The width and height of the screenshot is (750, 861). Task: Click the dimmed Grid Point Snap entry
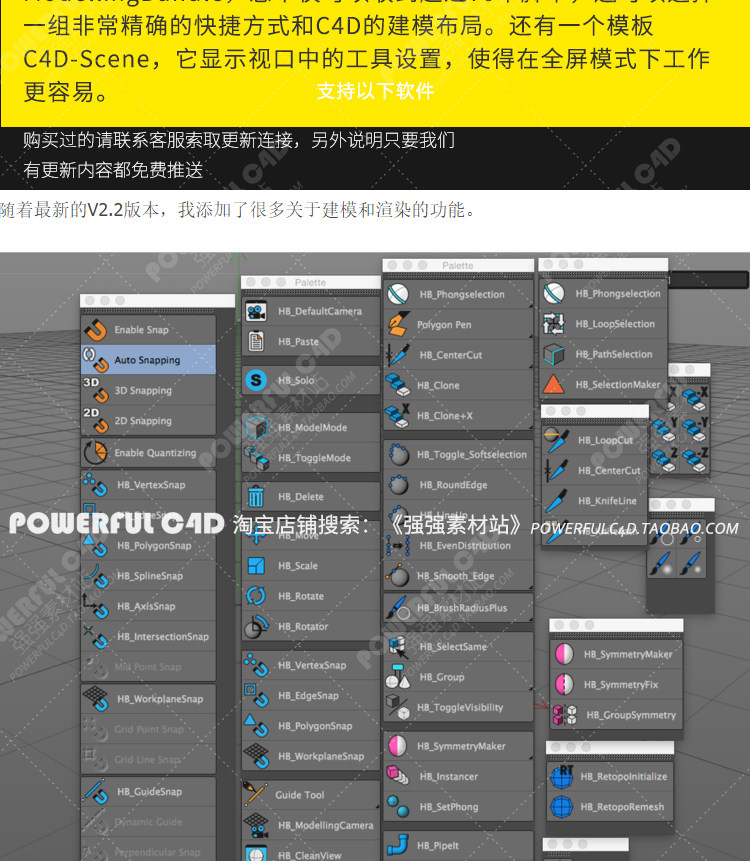148,729
